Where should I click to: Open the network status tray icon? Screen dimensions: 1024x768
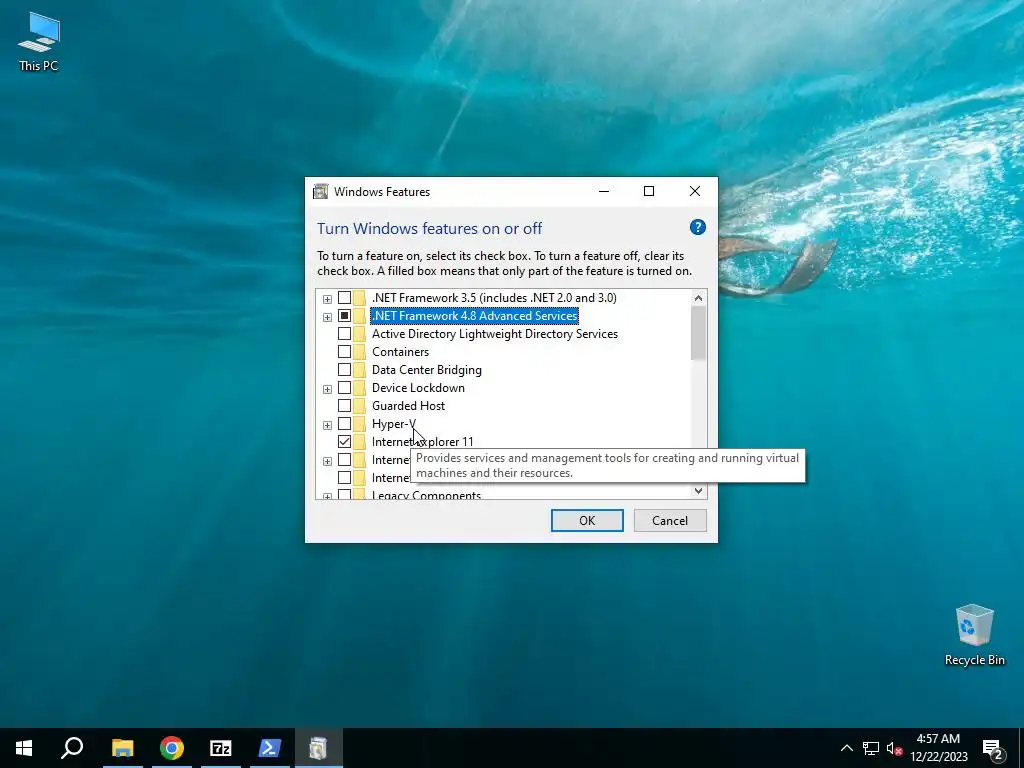pyautogui.click(x=871, y=748)
